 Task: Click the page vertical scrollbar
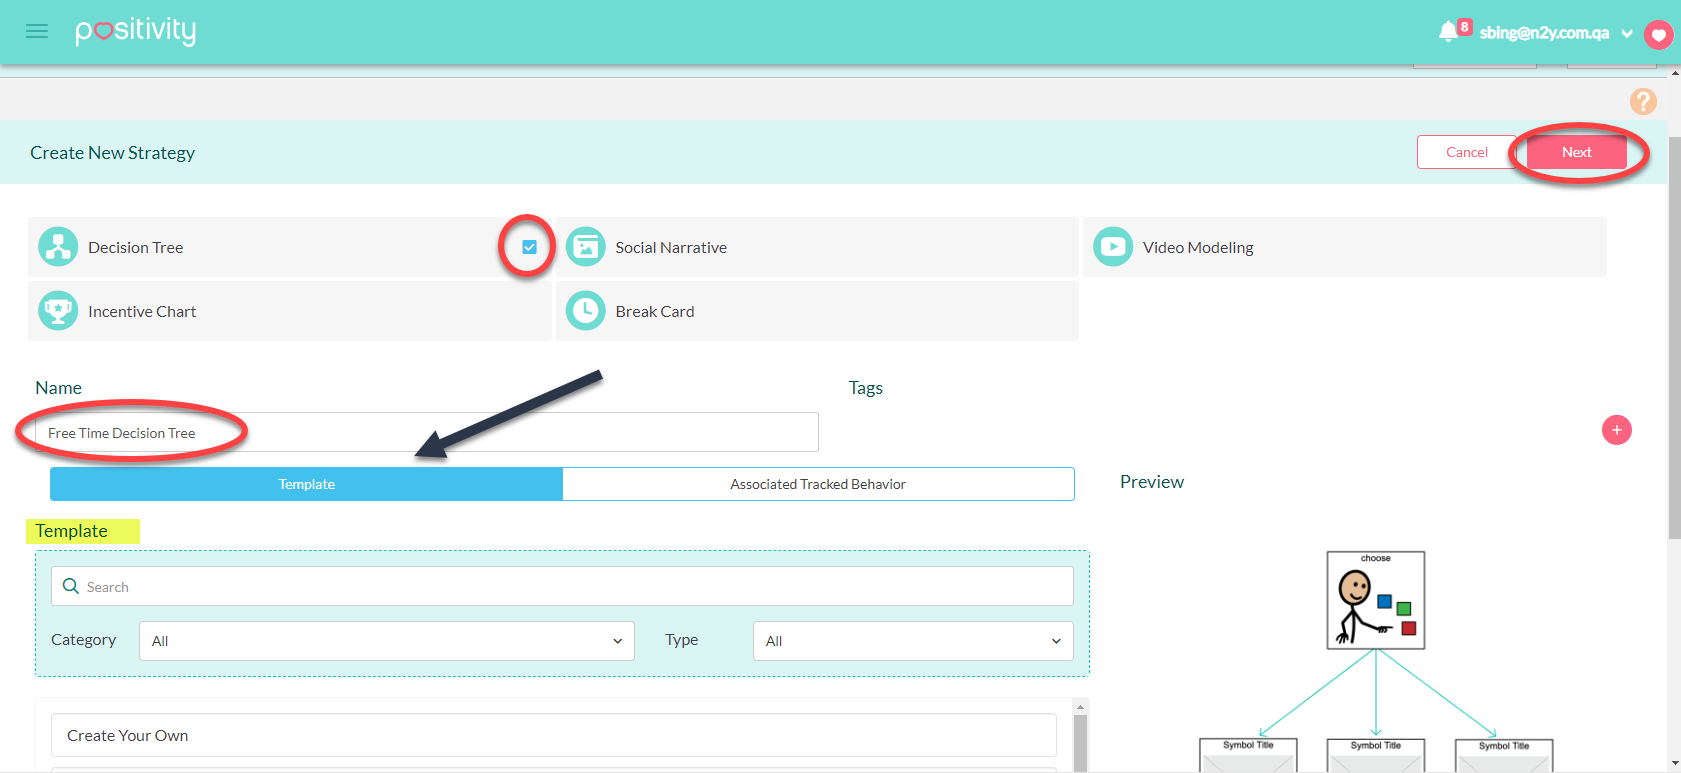1674,340
